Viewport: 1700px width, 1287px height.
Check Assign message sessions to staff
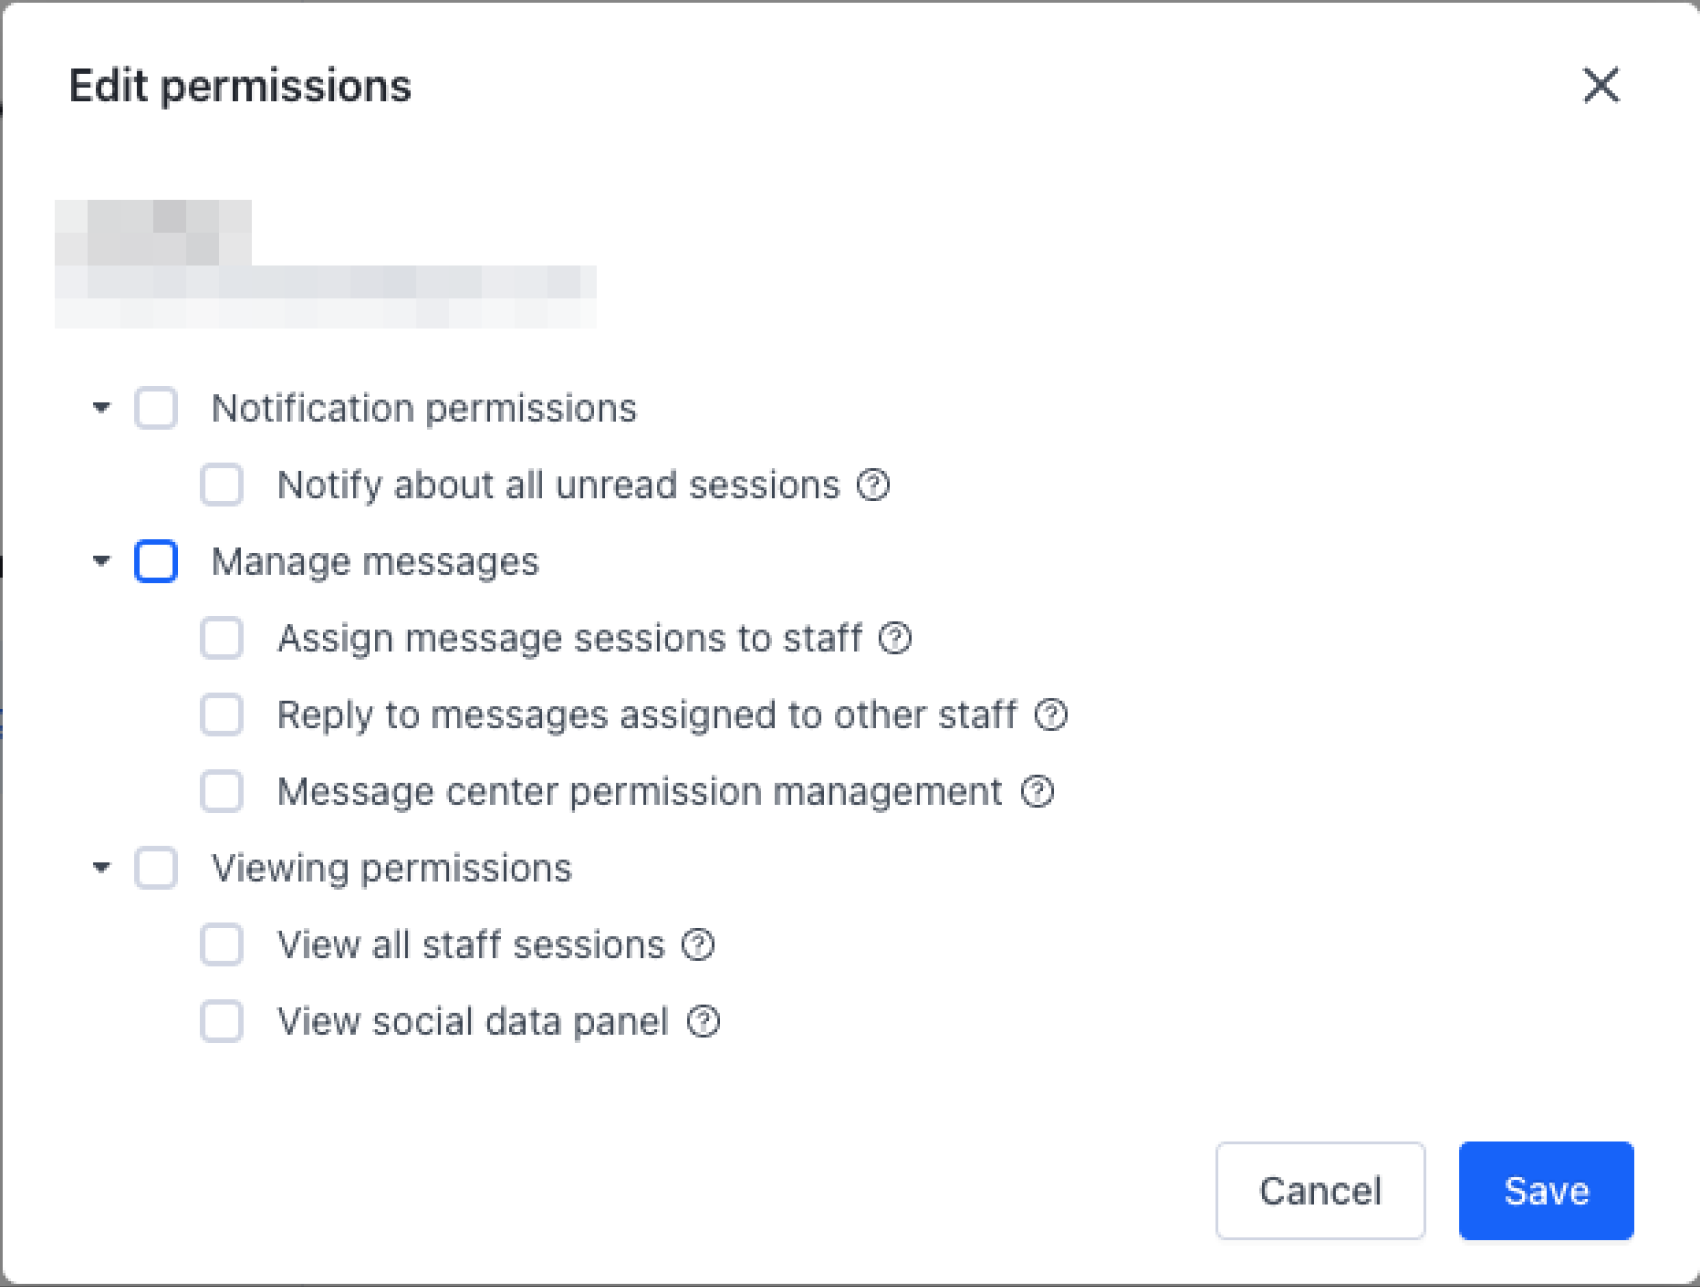[221, 639]
